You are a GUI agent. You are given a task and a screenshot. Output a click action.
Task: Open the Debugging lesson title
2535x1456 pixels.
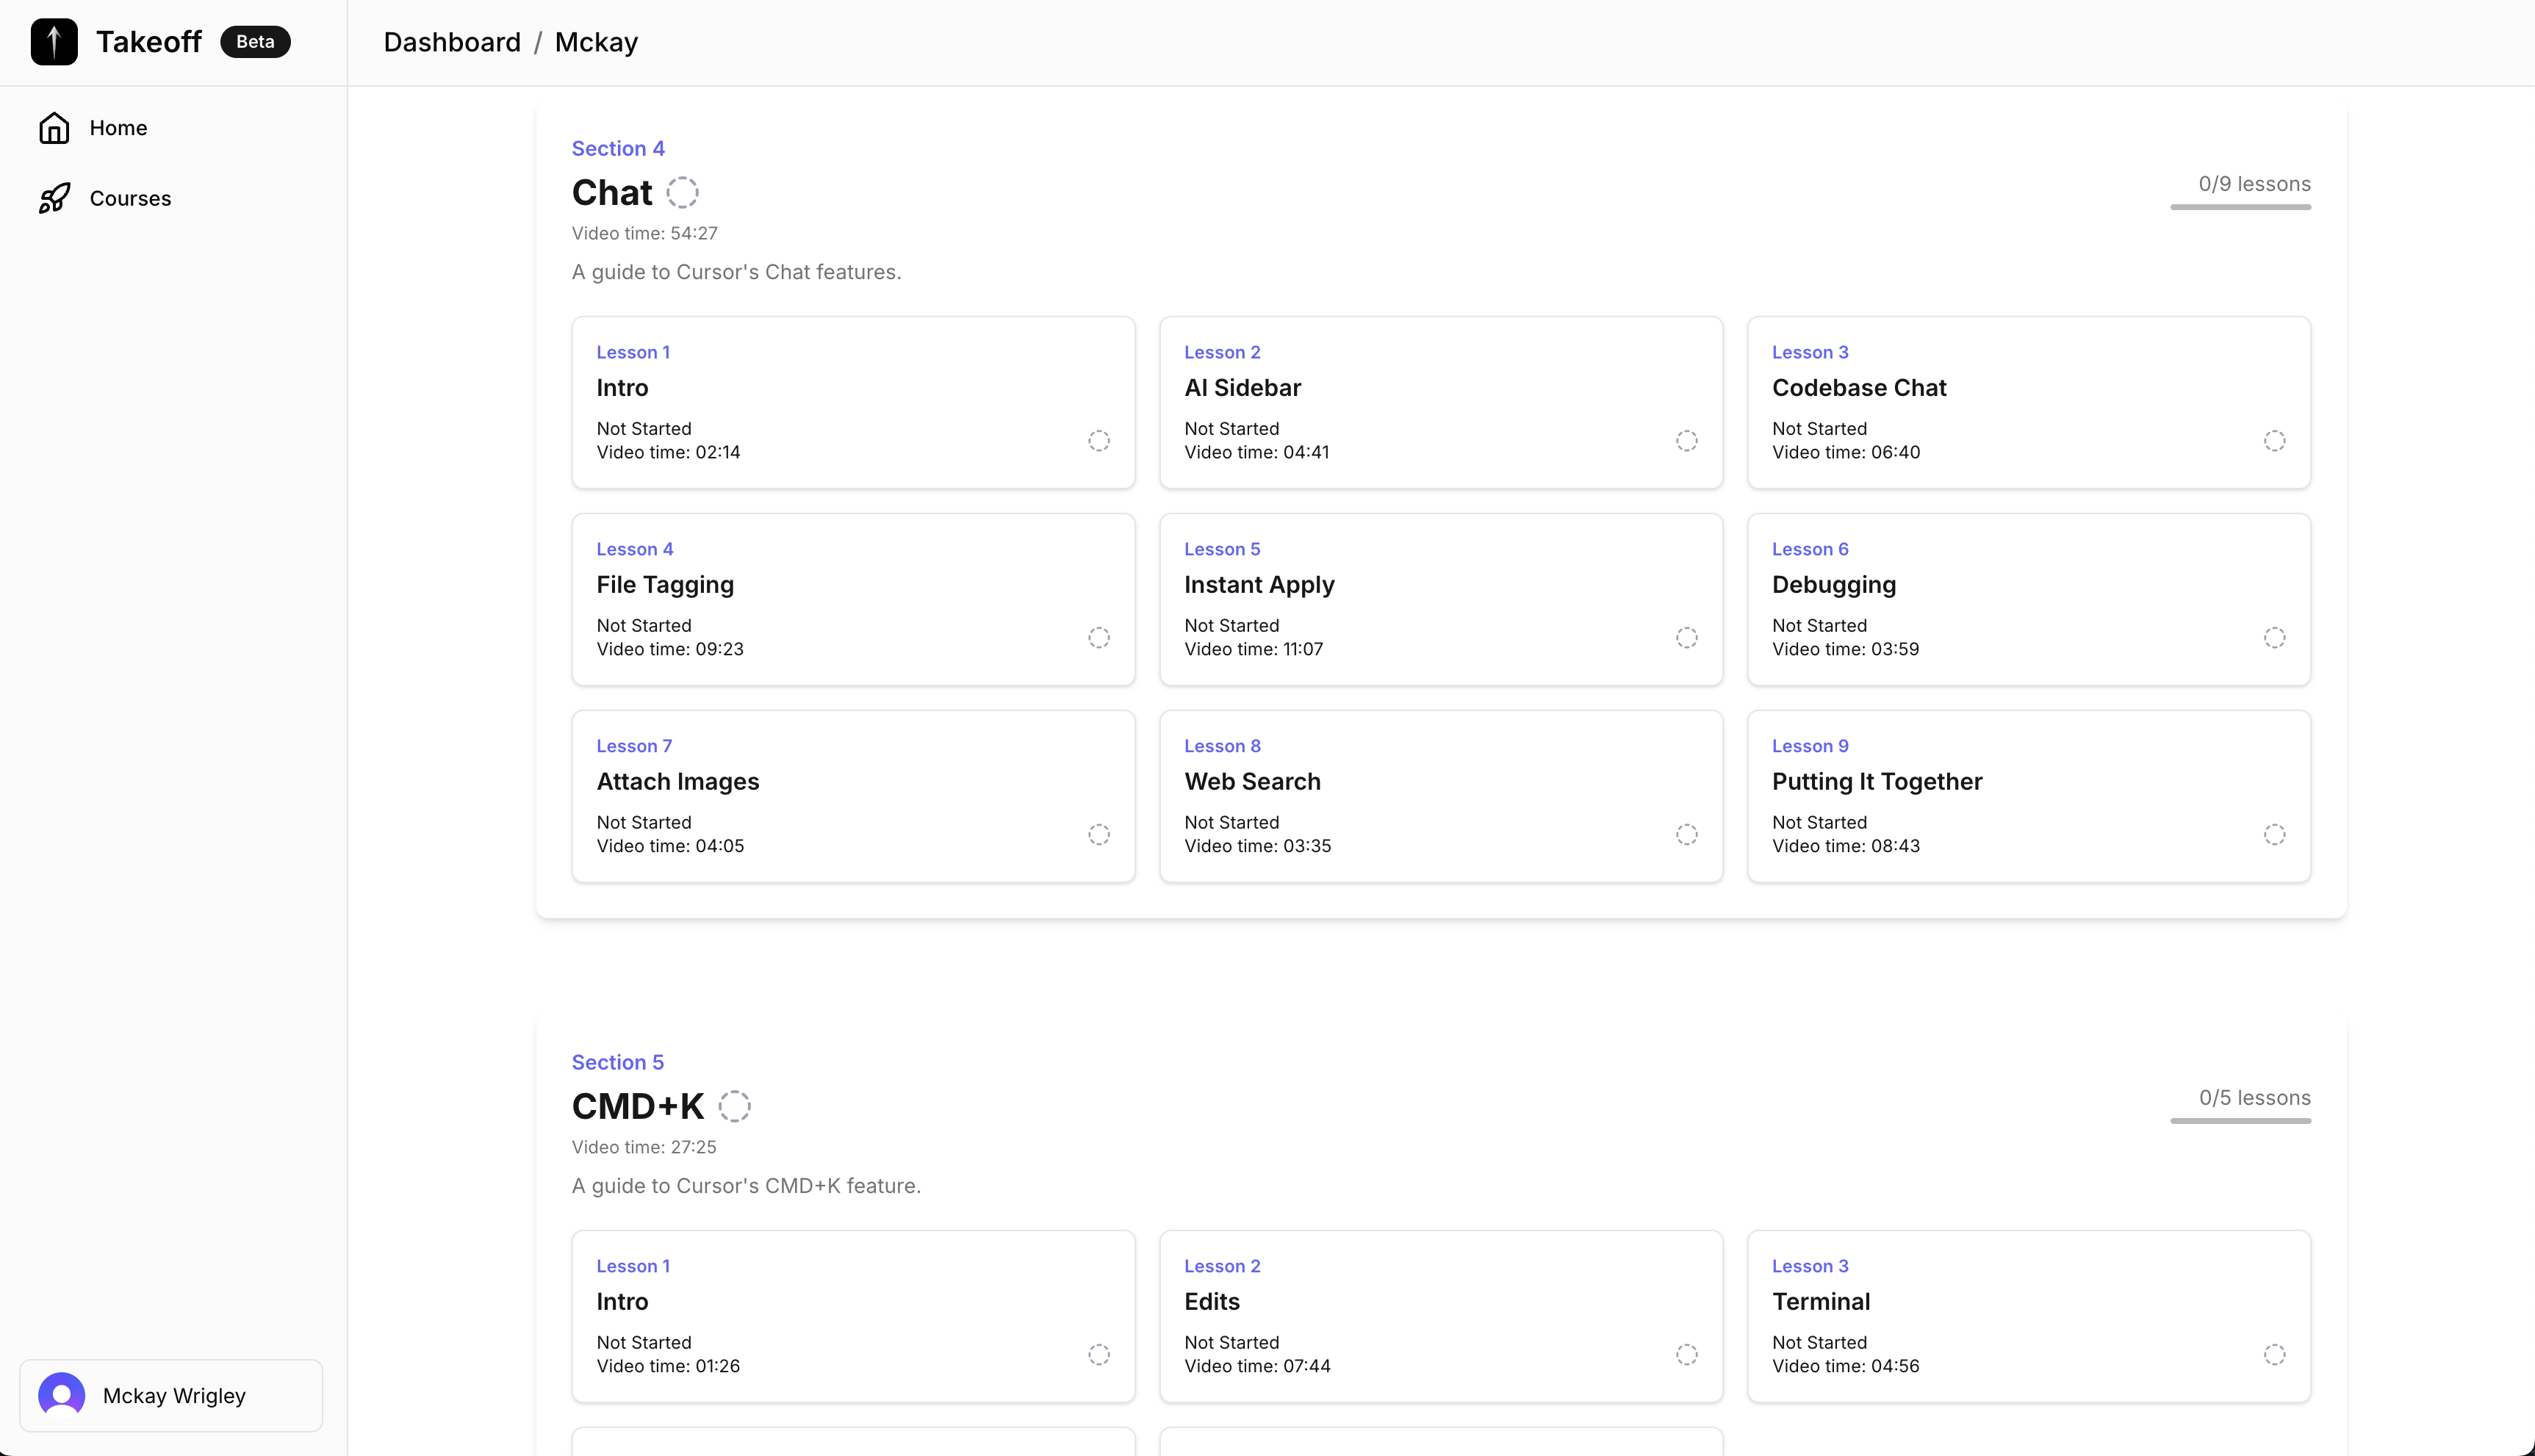(x=1834, y=585)
